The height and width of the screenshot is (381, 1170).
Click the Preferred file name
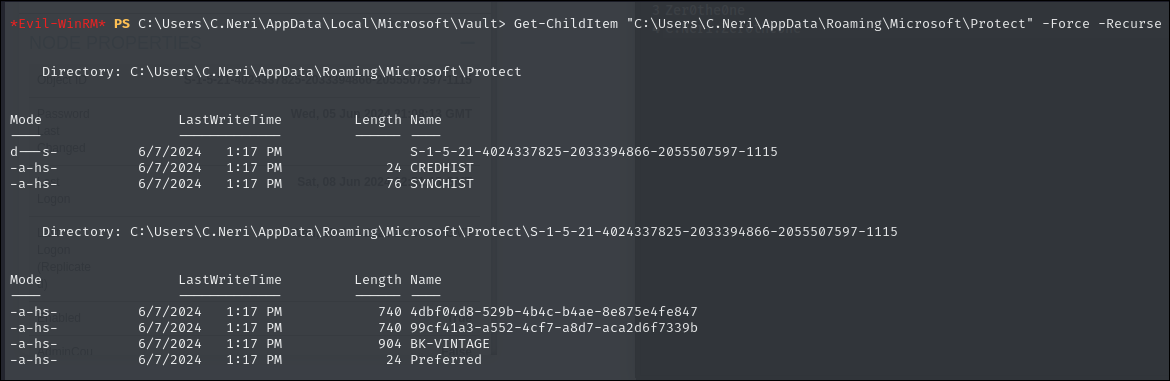click(446, 359)
